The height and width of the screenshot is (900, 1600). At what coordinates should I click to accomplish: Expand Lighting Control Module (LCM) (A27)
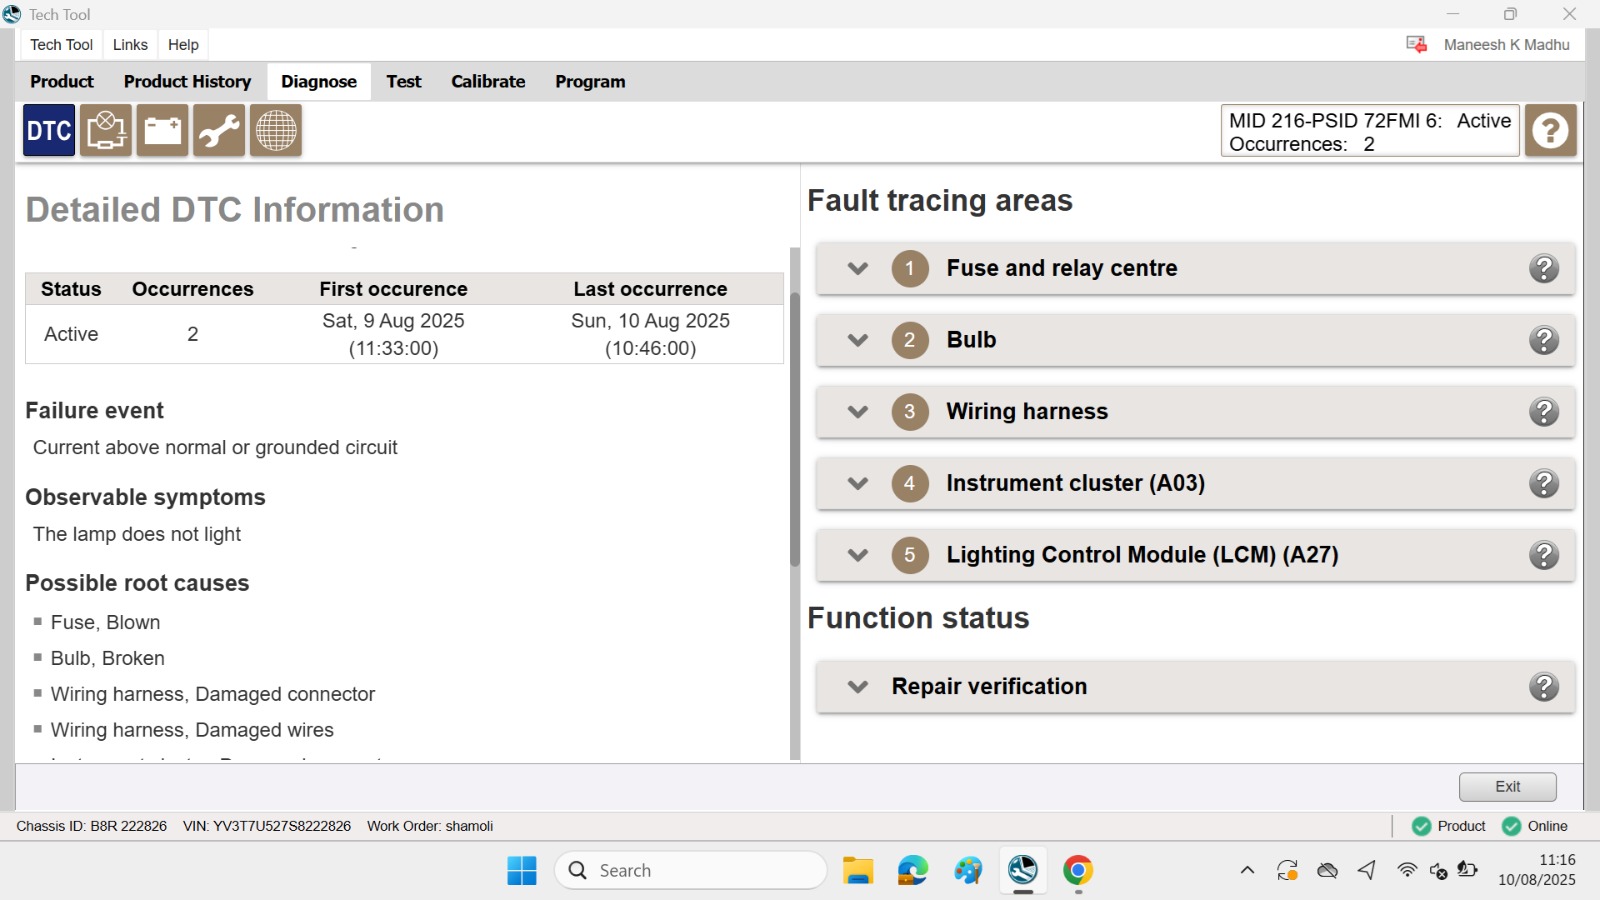[x=857, y=555]
